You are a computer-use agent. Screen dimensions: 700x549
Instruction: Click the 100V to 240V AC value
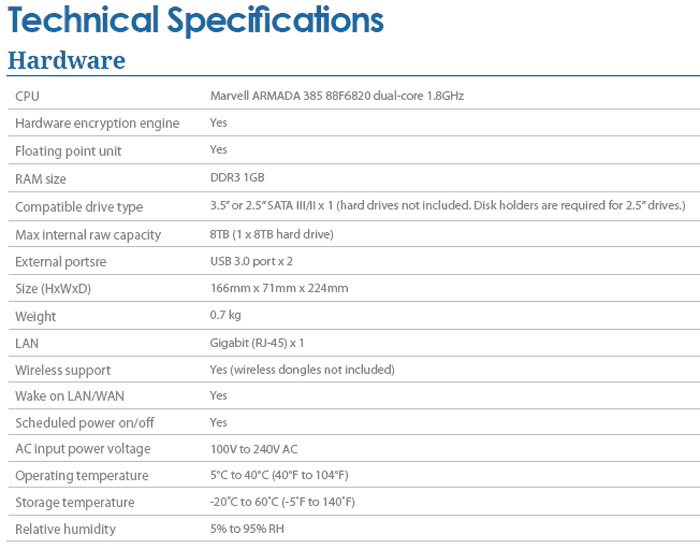tap(253, 449)
